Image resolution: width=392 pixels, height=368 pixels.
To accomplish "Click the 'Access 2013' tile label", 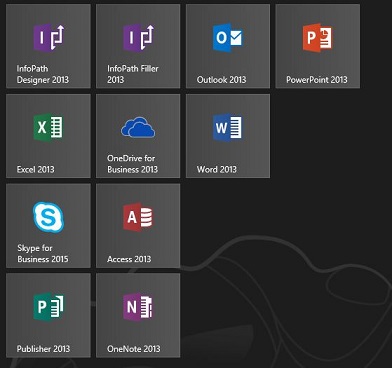I will click(x=129, y=259).
